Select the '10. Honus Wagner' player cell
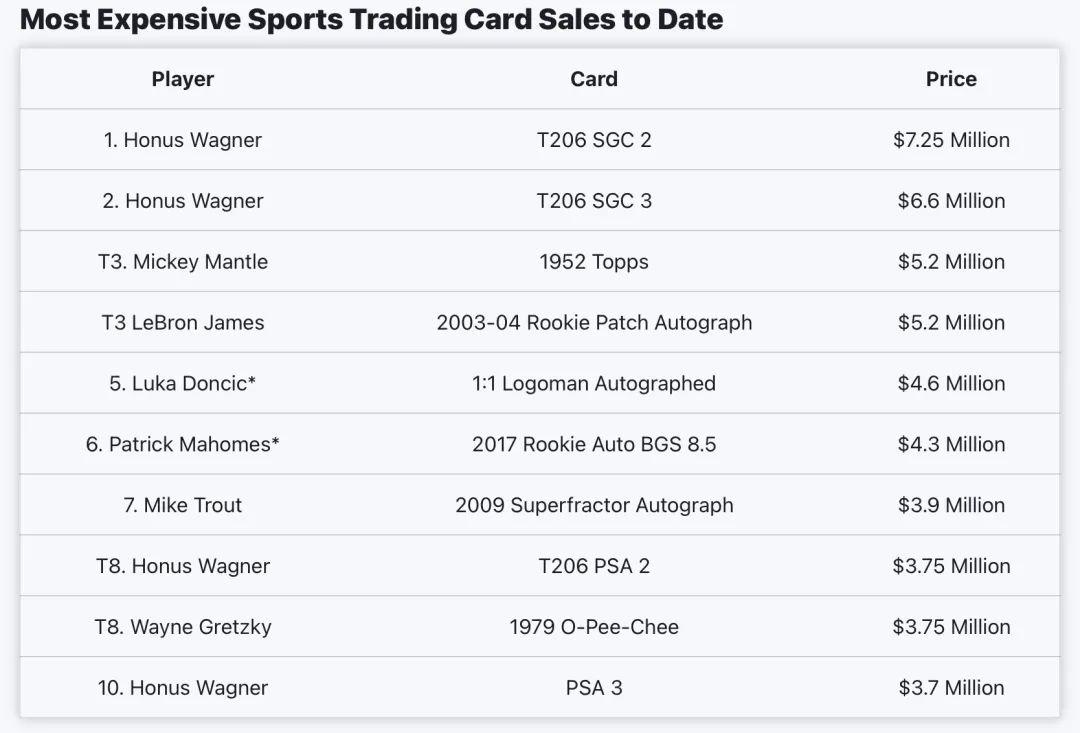 183,688
